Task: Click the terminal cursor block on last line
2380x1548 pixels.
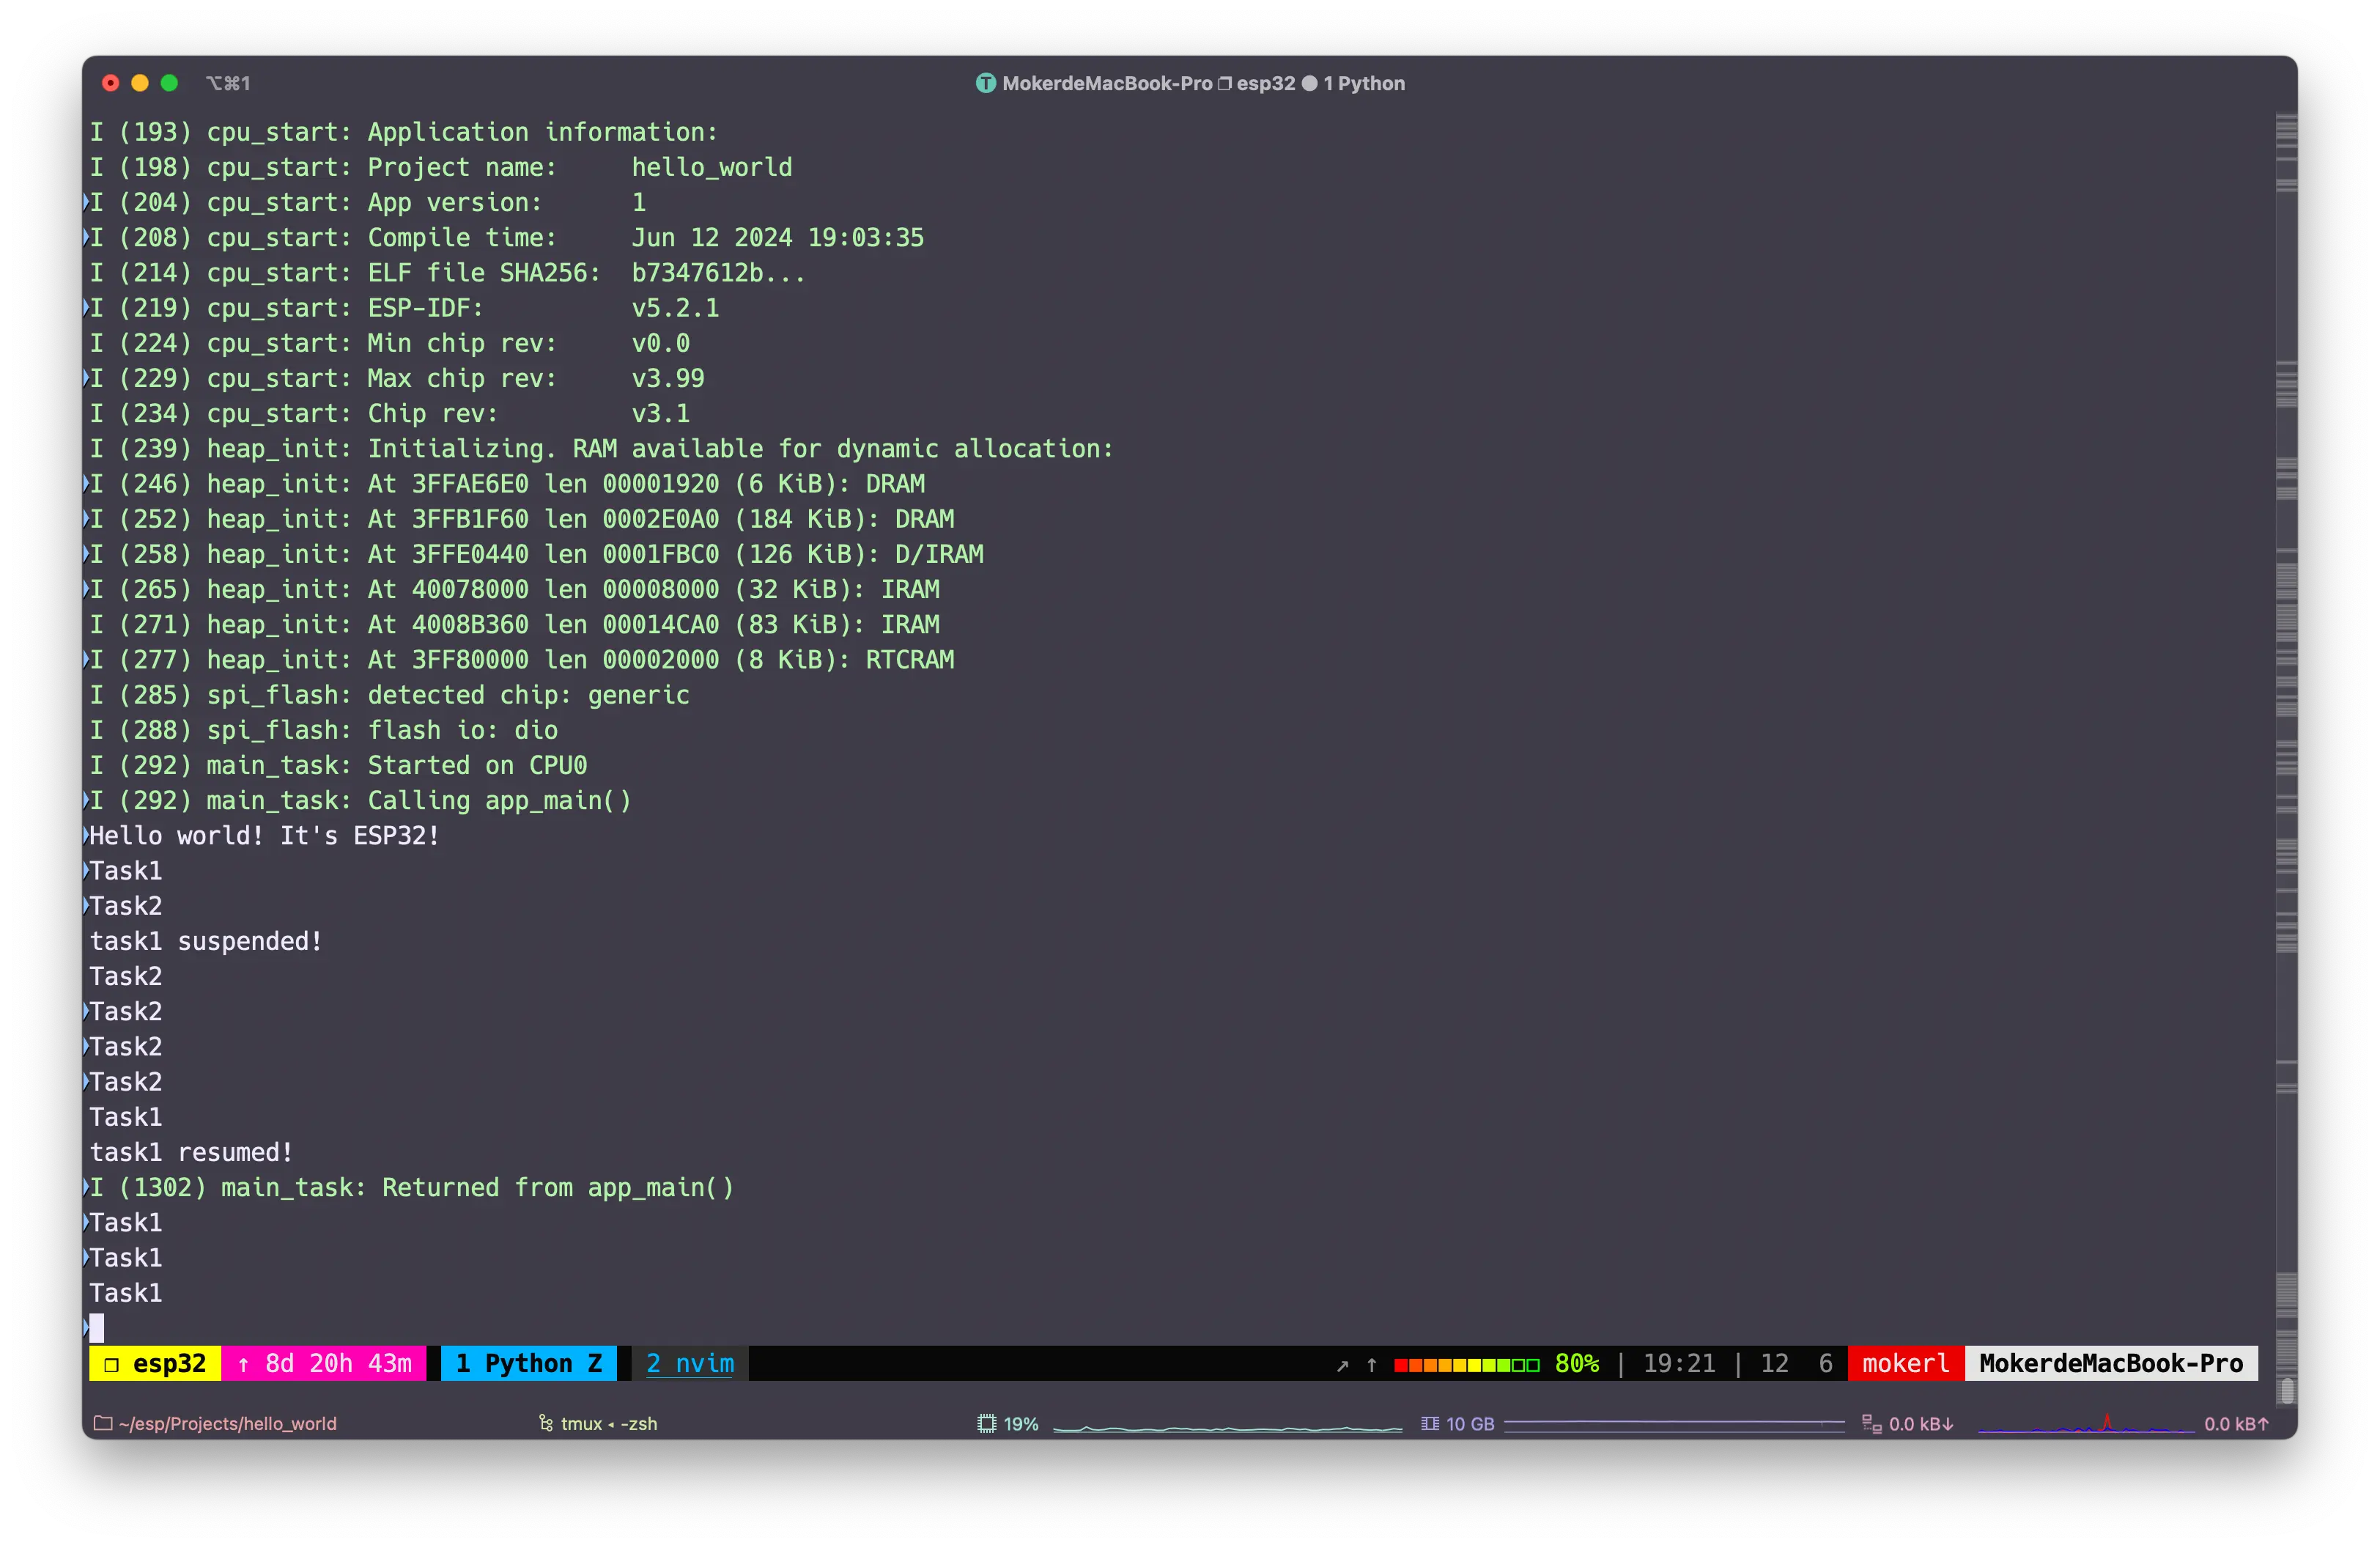Action: [x=97, y=1328]
